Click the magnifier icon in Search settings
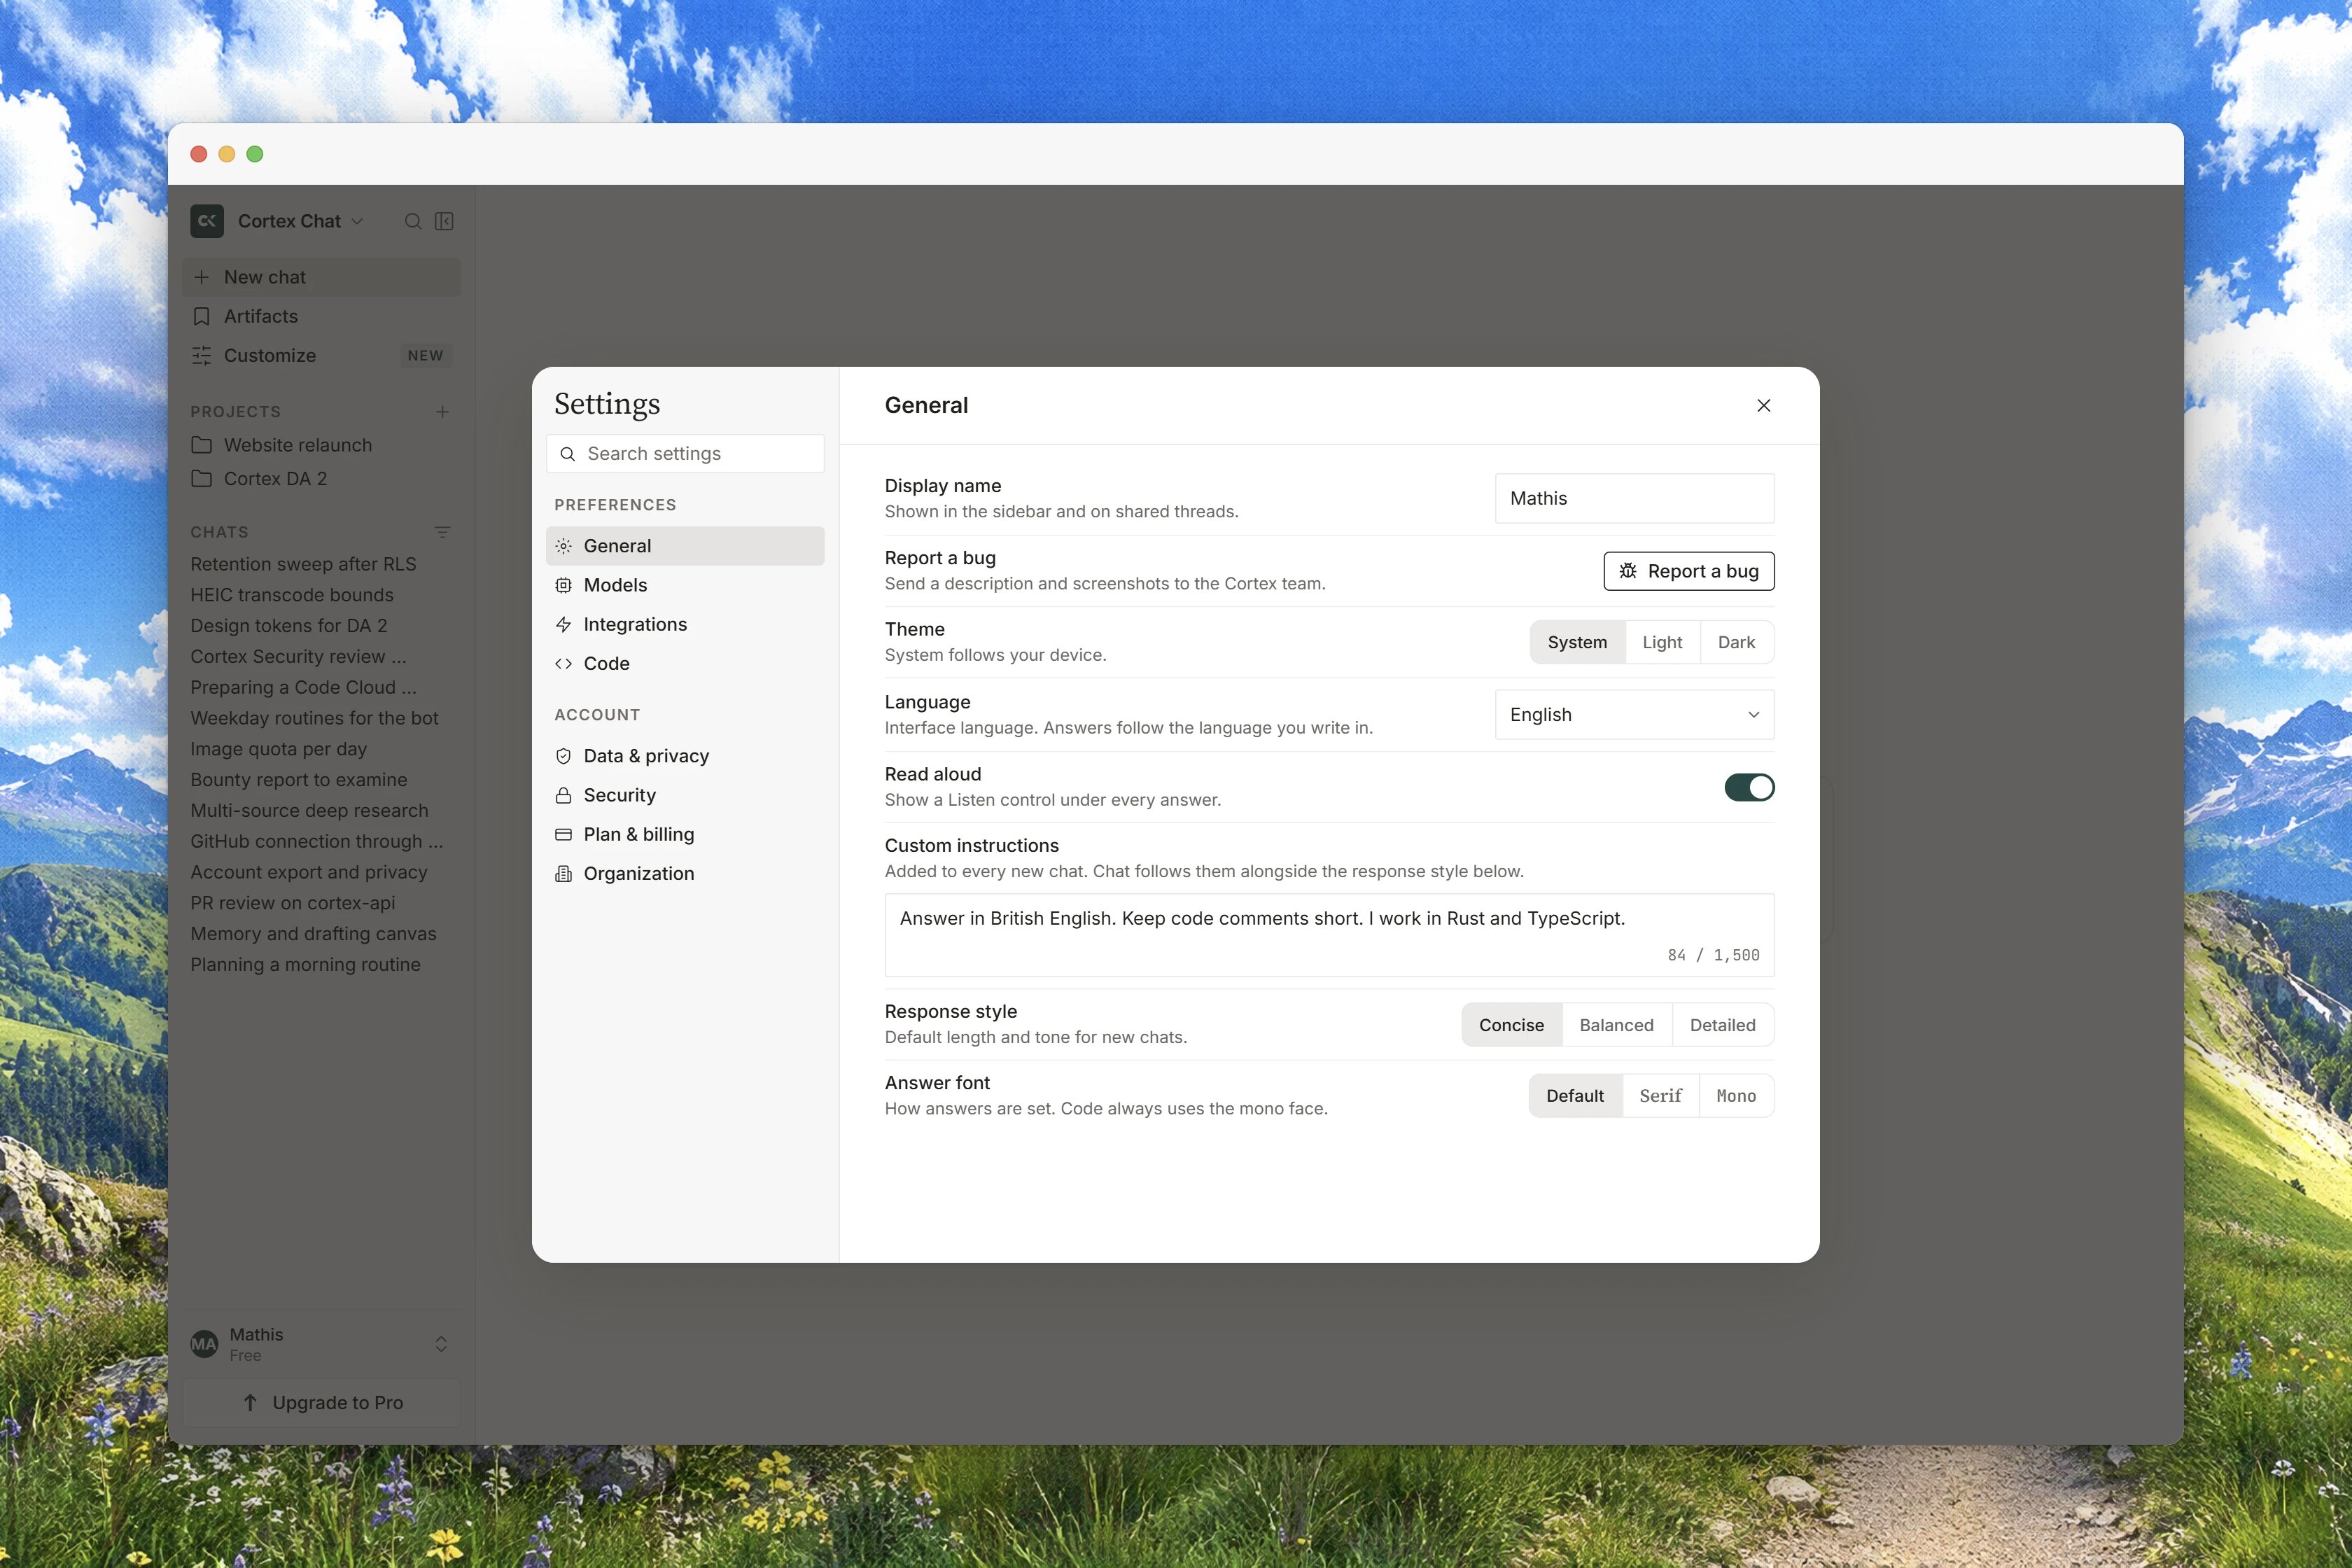This screenshot has height=1568, width=2352. point(568,454)
